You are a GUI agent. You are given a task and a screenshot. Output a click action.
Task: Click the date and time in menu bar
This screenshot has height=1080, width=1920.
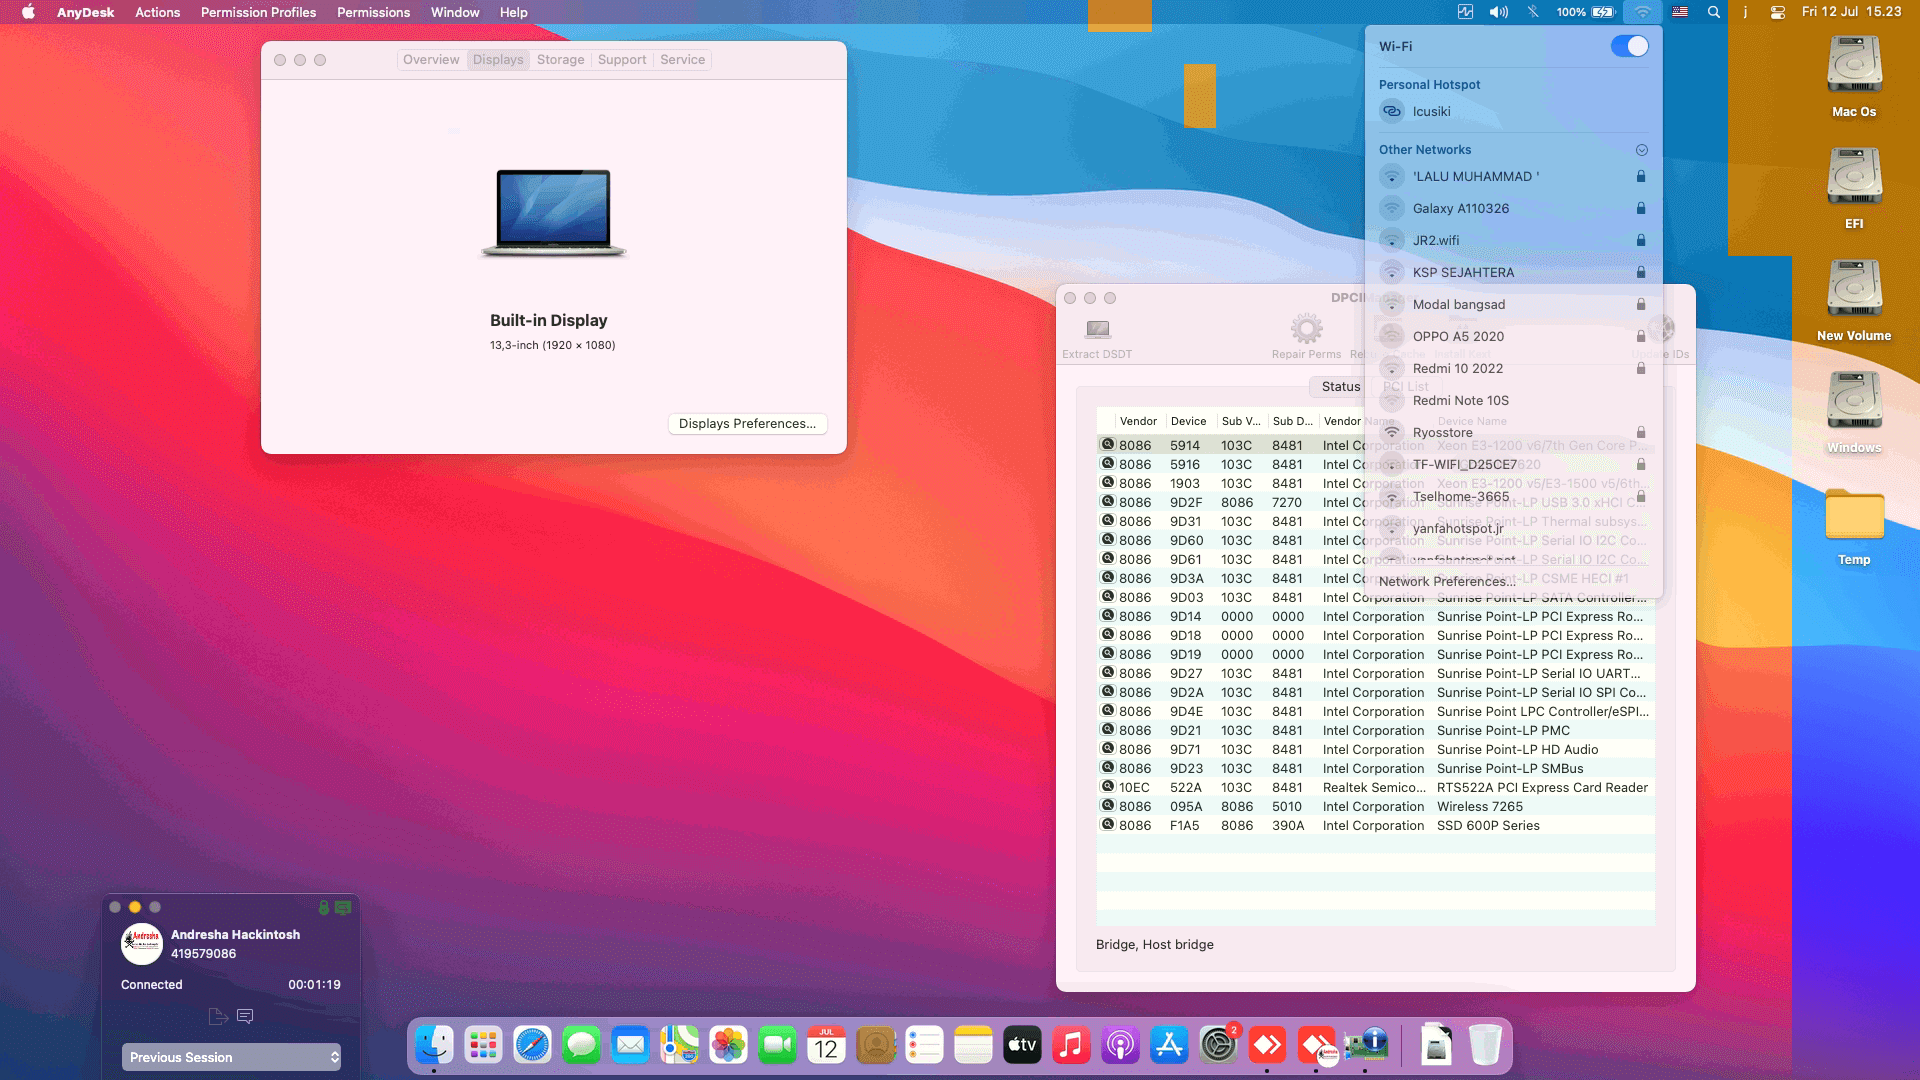pos(1851,12)
